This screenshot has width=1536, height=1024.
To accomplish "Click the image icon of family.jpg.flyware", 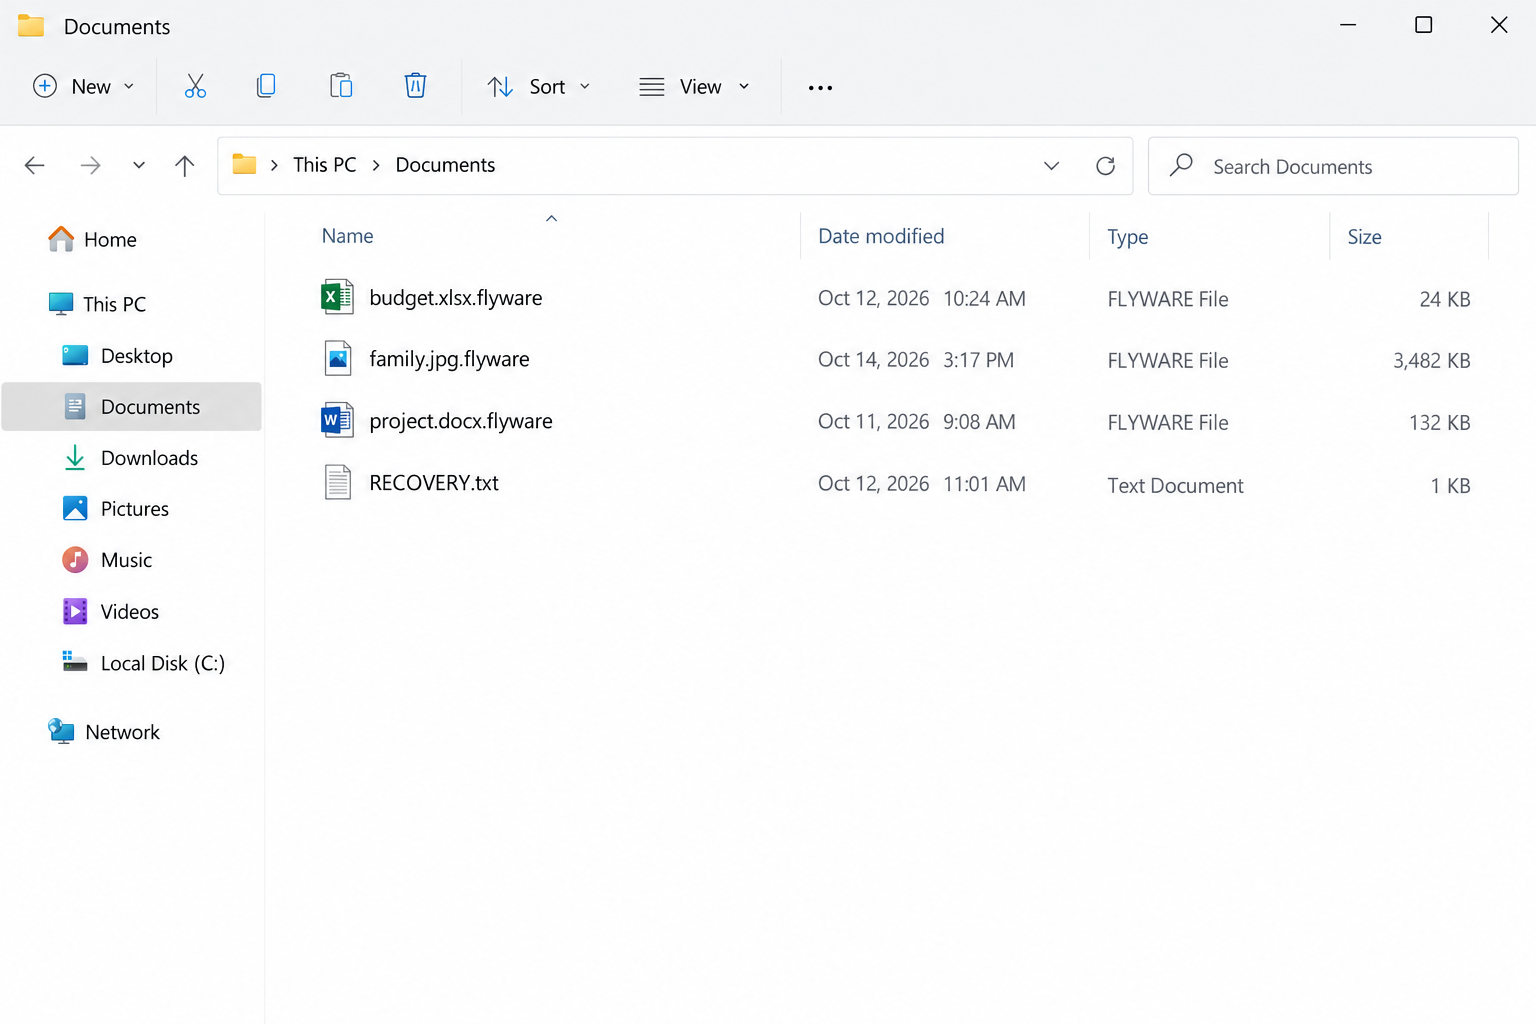I will click(338, 359).
